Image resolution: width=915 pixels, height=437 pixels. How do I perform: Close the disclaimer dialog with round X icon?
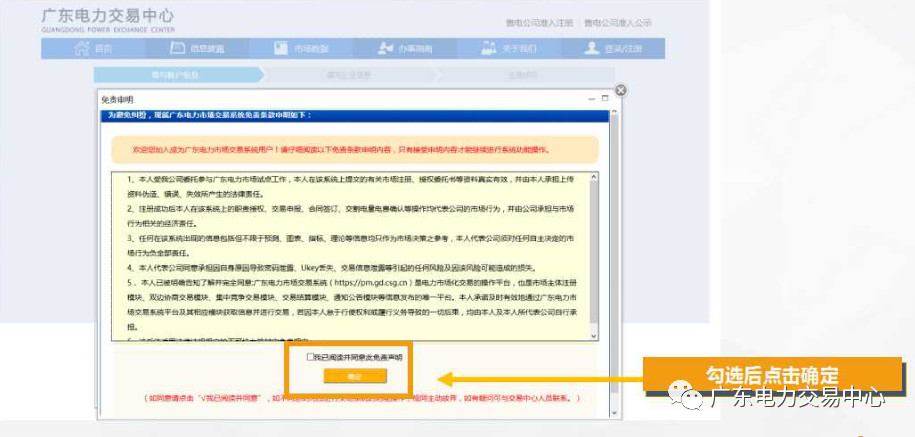[x=620, y=90]
